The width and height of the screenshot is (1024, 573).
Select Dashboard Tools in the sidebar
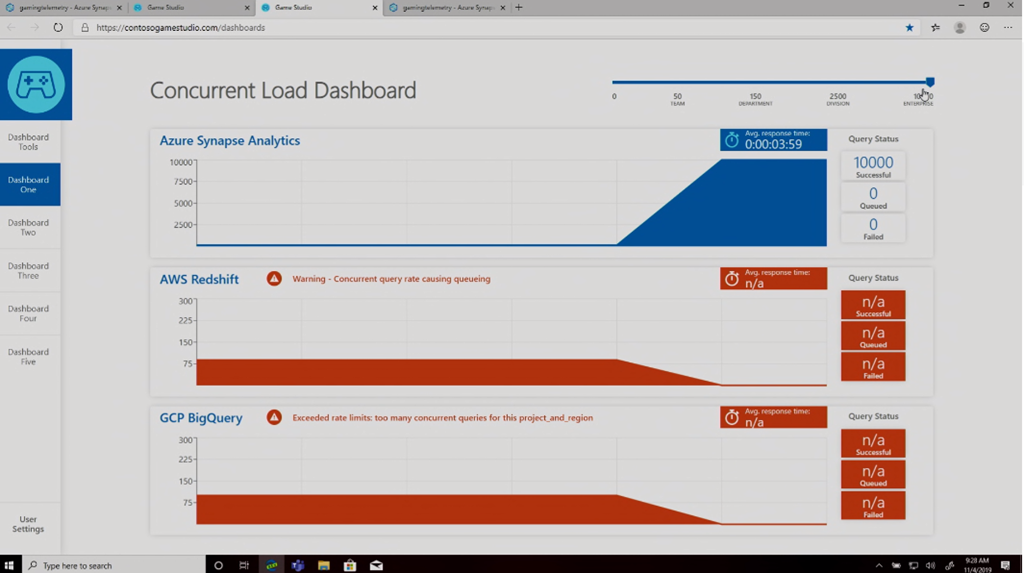click(x=29, y=142)
